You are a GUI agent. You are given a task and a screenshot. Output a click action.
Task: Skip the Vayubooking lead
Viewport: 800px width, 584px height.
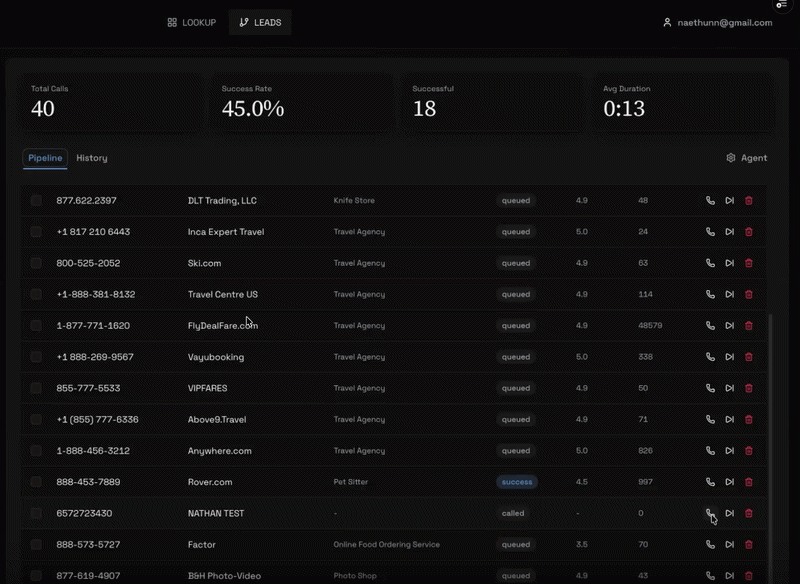pos(730,357)
